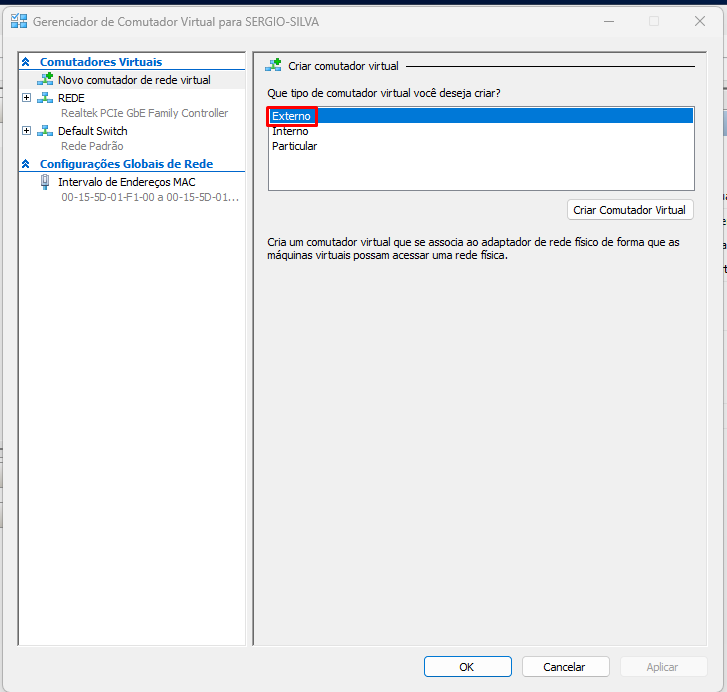This screenshot has width=727, height=692.
Task: Select the Realtek PCIe GbE Family Controller entry
Action: pyautogui.click(x=144, y=113)
